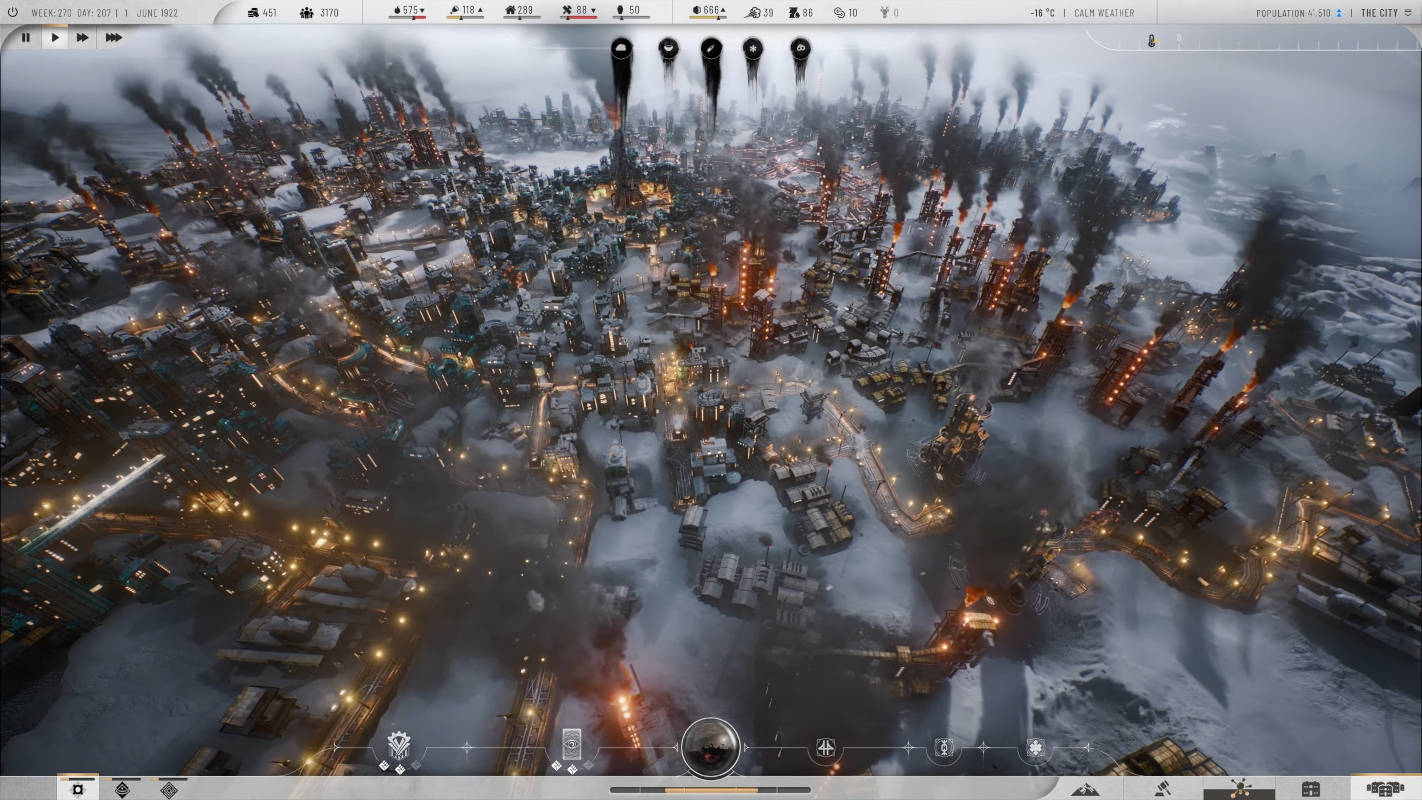Select normal speed play button
This screenshot has height=800, width=1422.
[x=55, y=37]
